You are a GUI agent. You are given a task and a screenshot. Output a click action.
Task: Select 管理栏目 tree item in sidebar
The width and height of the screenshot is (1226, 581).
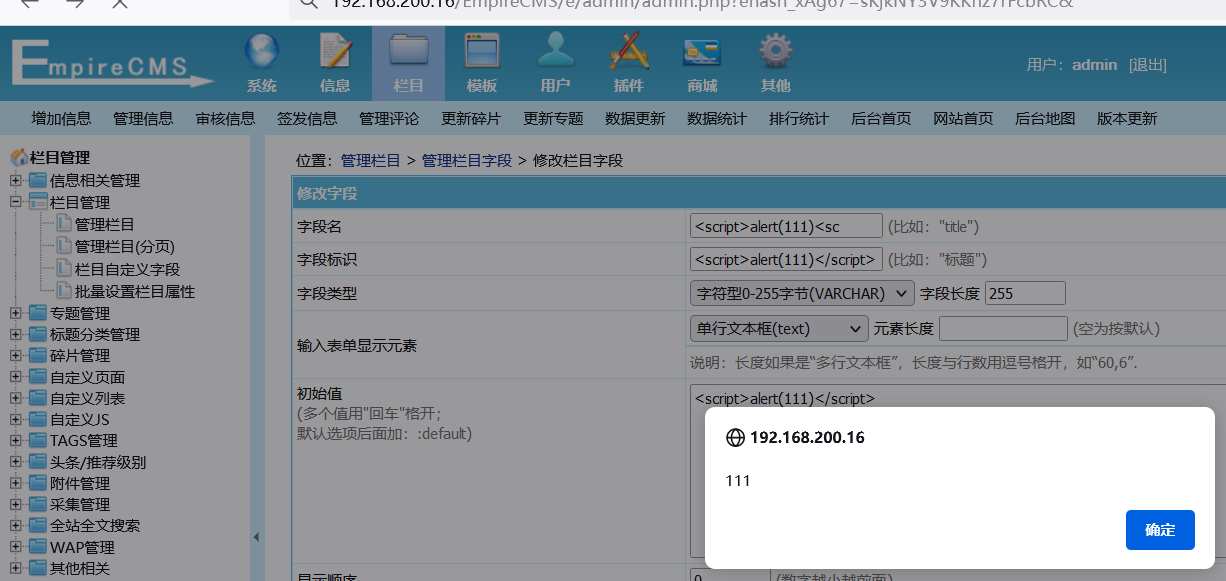click(x=105, y=224)
